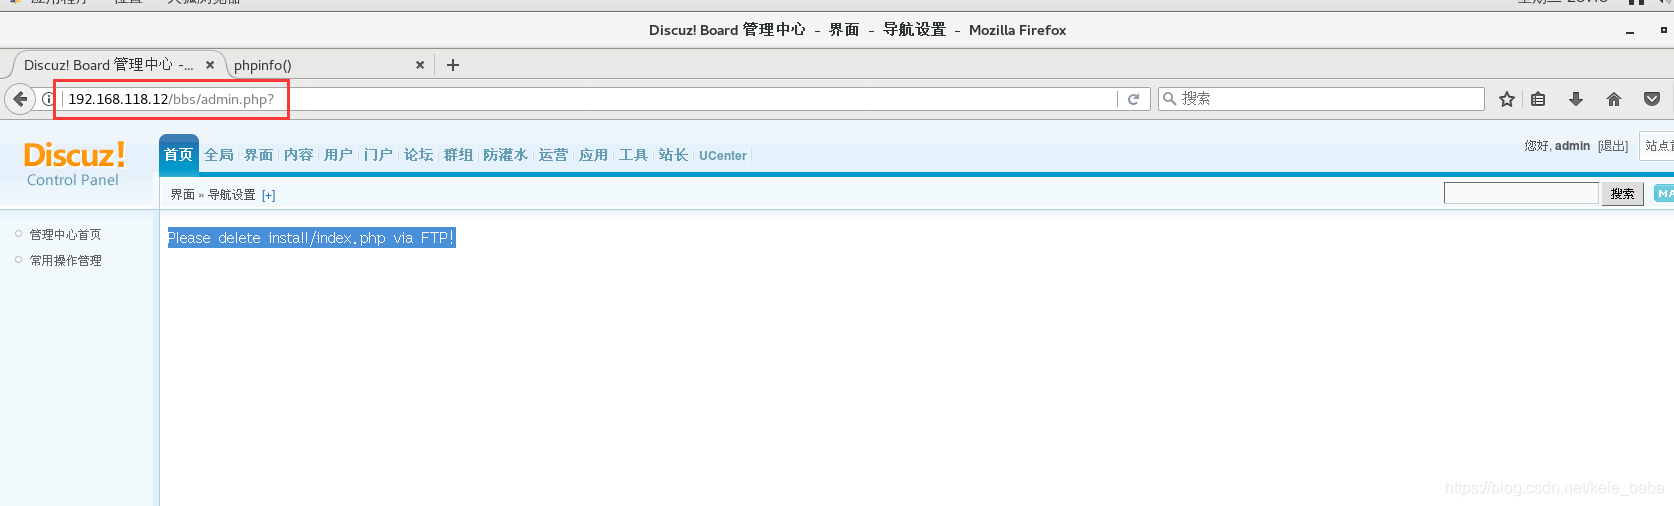Open the 论坛 menu
The width and height of the screenshot is (1674, 506).
pyautogui.click(x=419, y=155)
